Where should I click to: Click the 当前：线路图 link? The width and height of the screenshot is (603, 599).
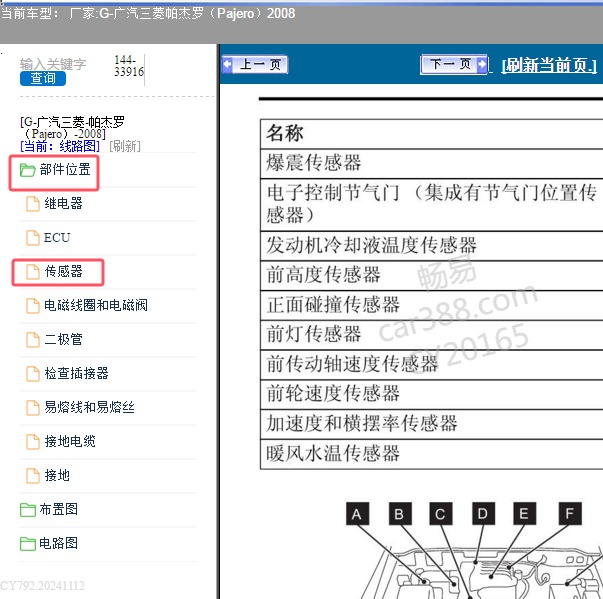coord(60,146)
